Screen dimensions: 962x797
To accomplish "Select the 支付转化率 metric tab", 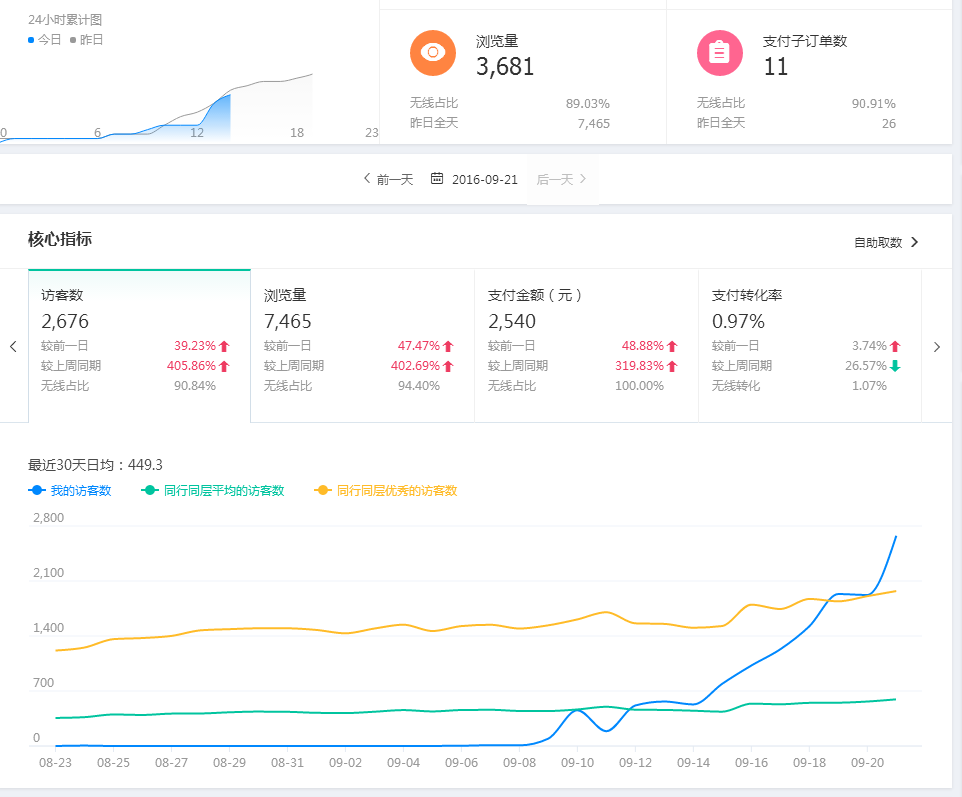I will pos(810,346).
